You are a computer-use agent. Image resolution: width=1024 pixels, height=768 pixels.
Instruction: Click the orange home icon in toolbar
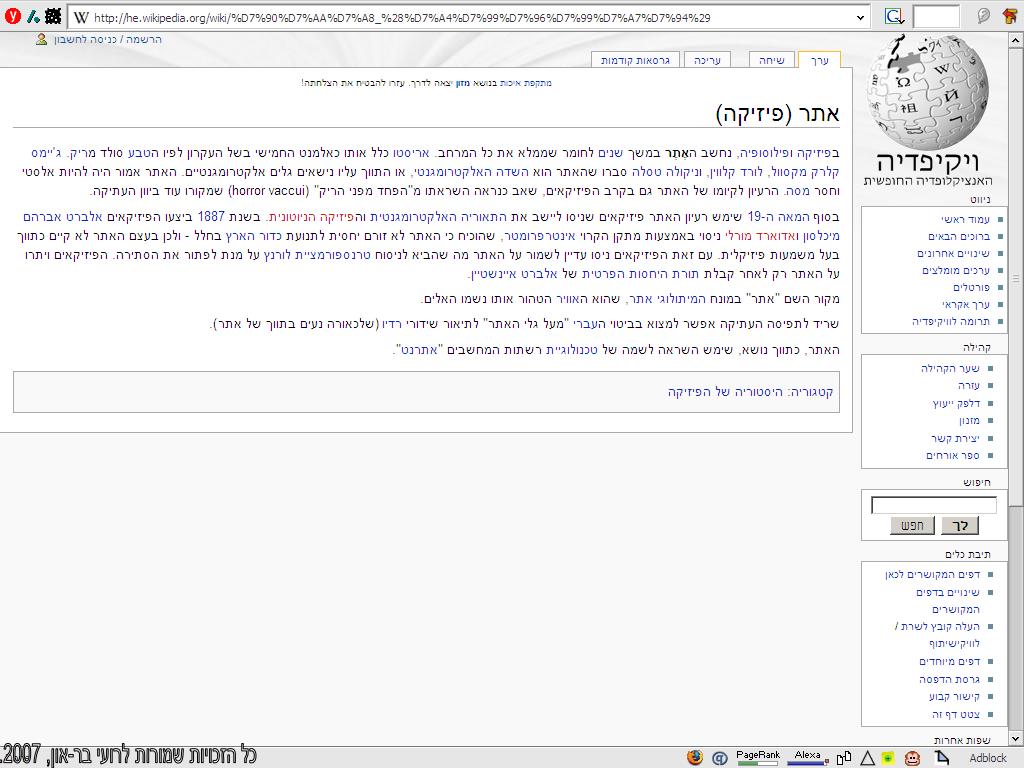(1010, 16)
